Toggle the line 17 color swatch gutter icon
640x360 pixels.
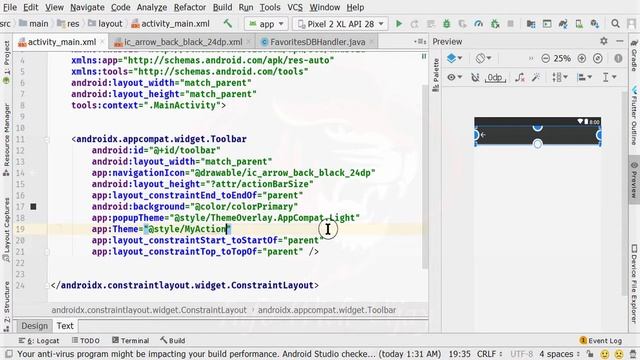tap(33, 207)
